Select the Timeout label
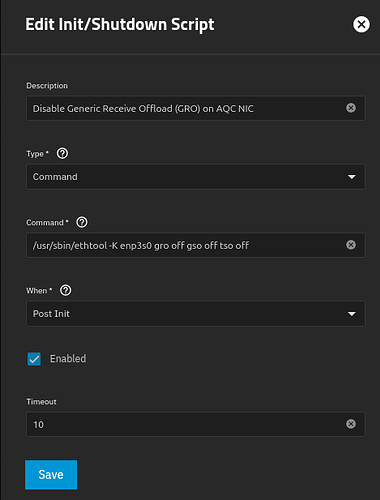This screenshot has width=380, height=500. tap(41, 402)
